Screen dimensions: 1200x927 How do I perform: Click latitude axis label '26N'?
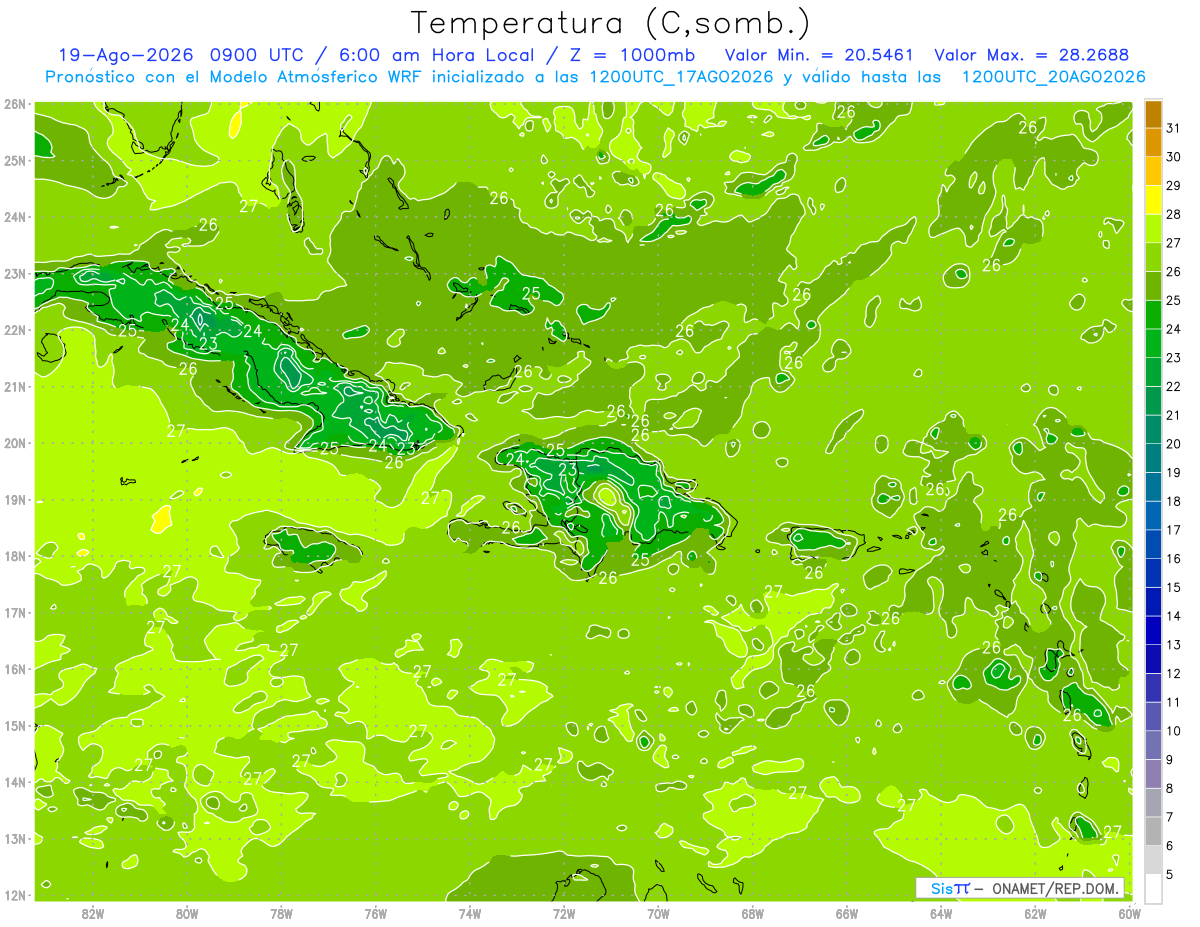point(15,104)
